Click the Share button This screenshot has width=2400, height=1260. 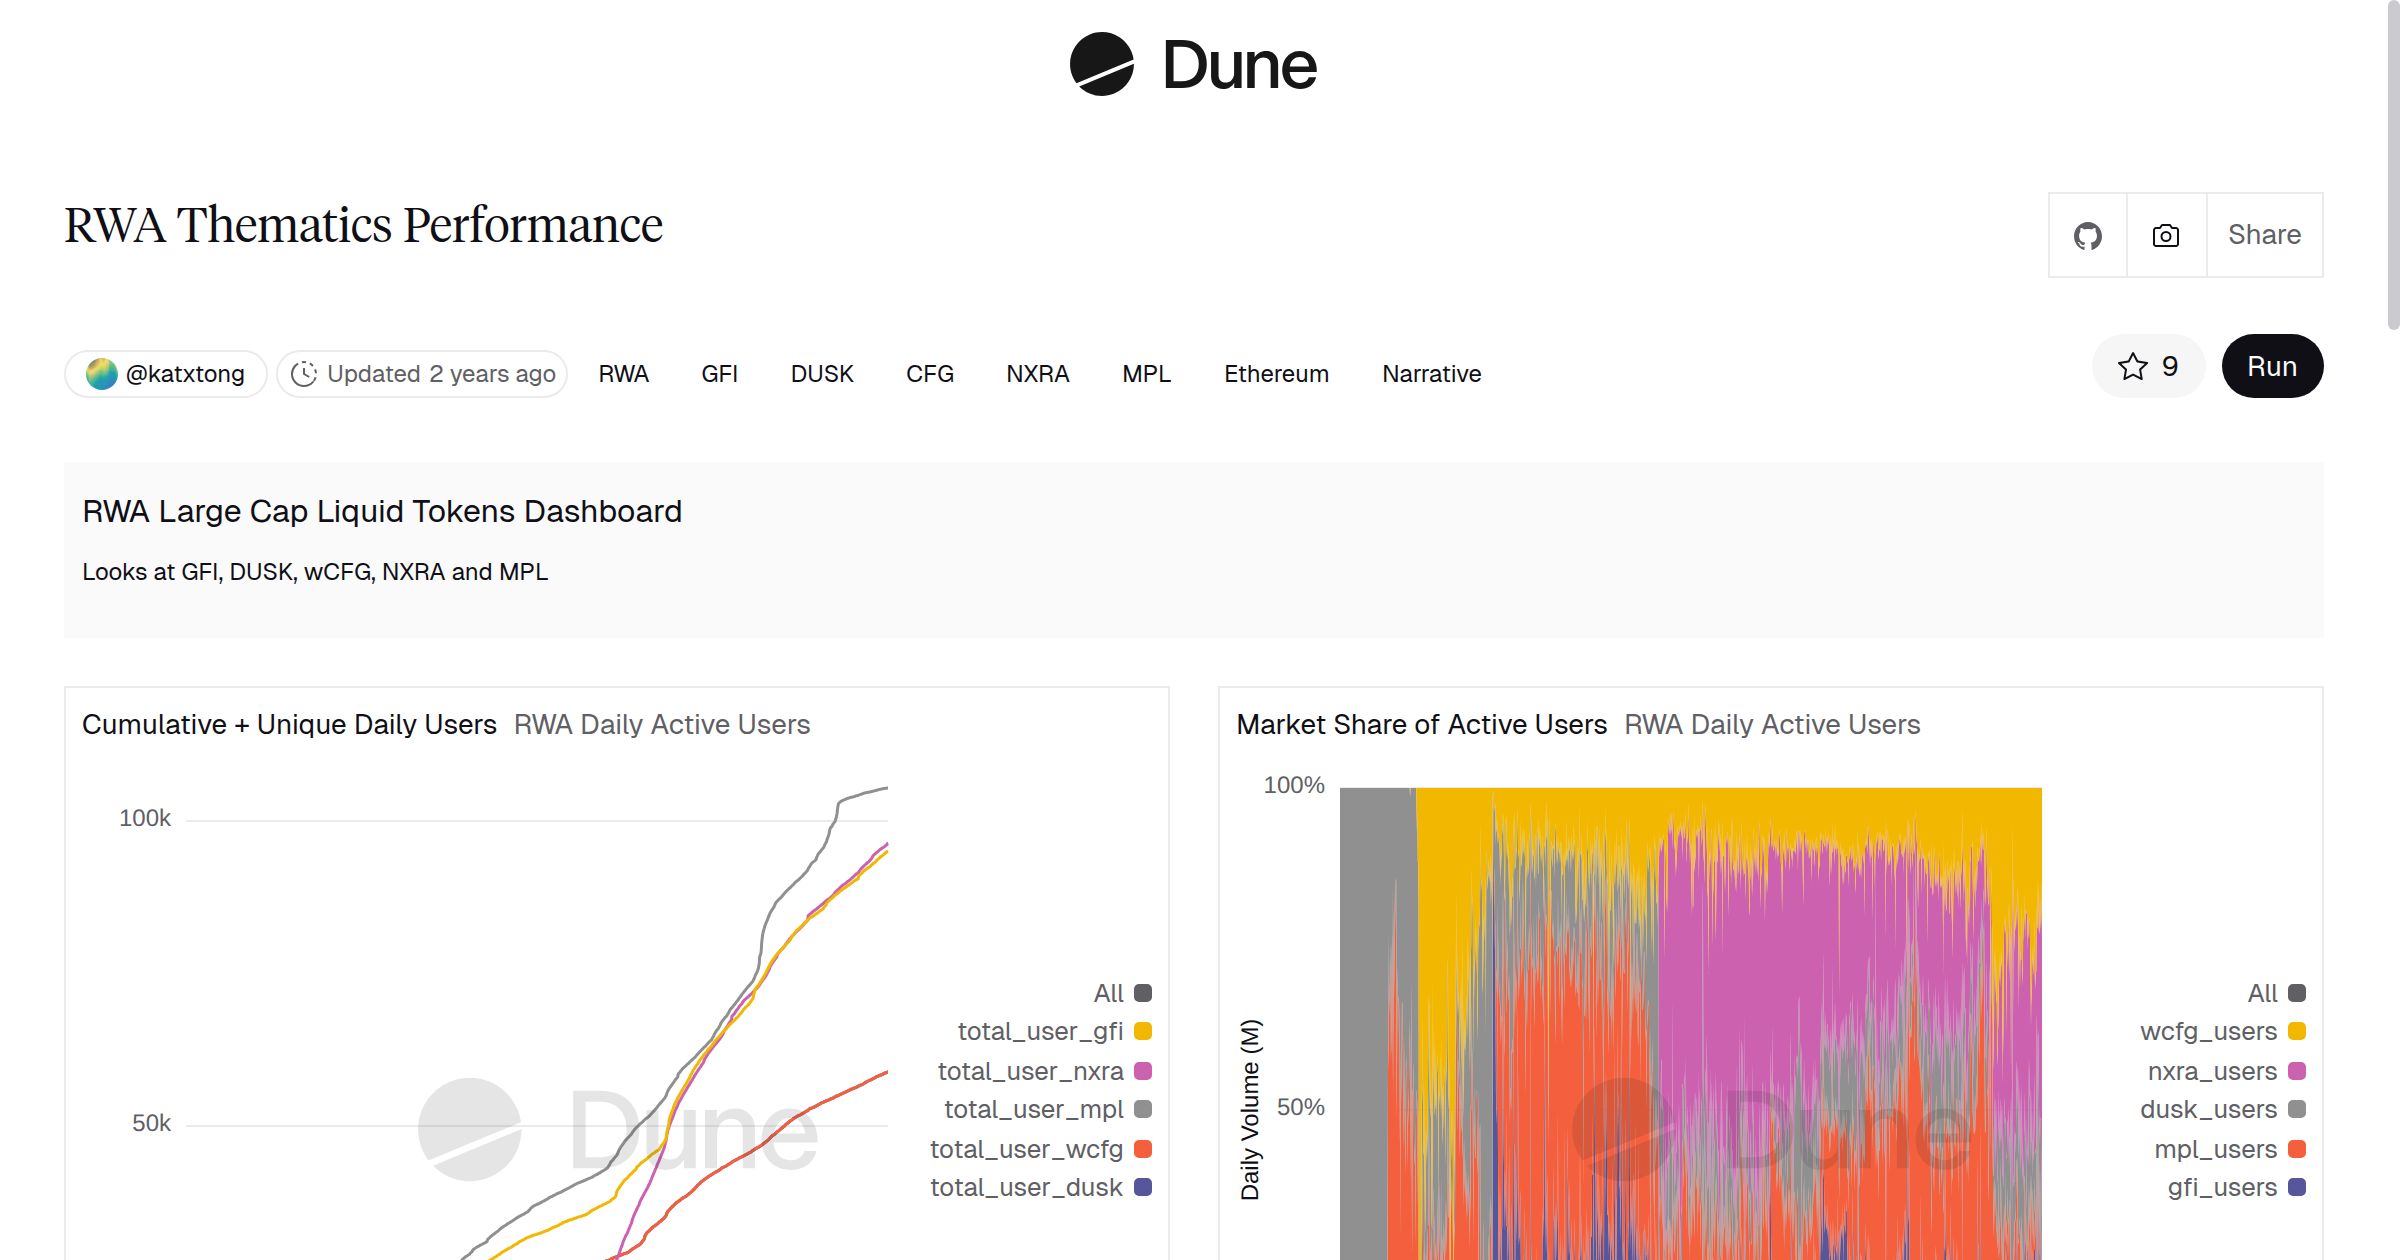click(2264, 236)
